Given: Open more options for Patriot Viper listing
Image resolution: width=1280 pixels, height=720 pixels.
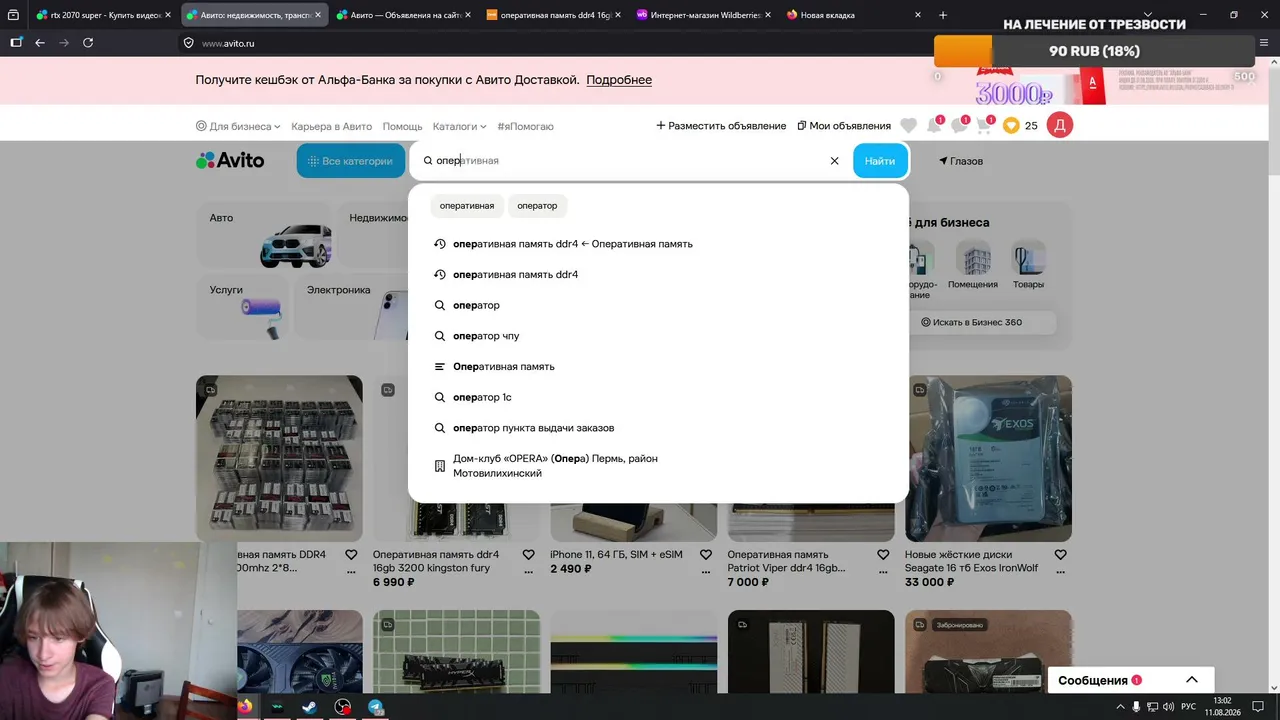Looking at the screenshot, I should (883, 573).
